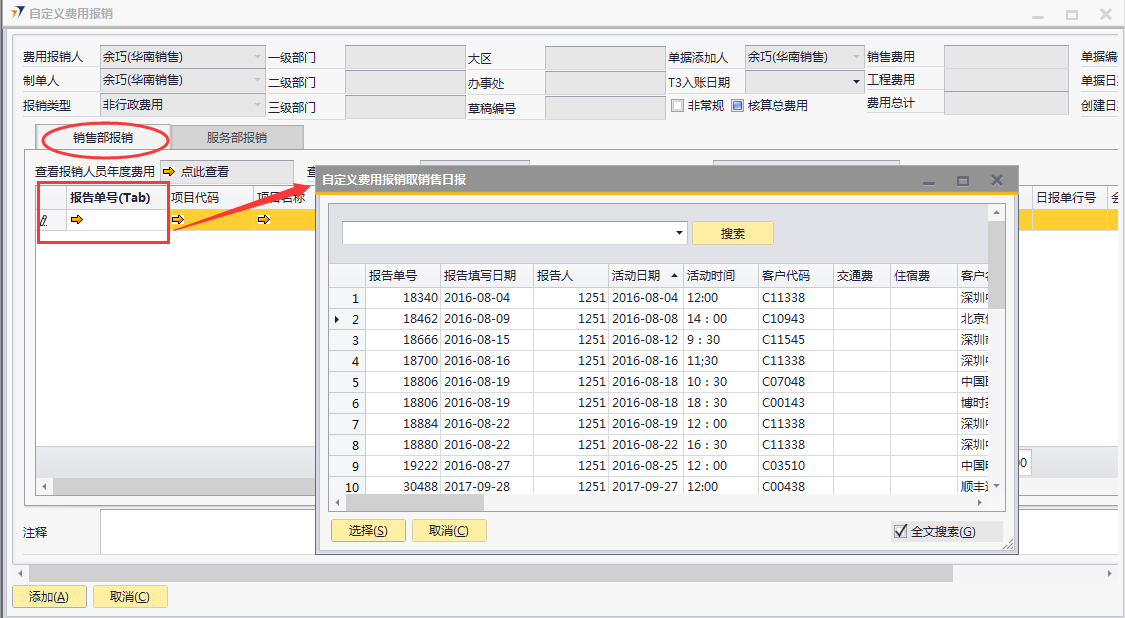Screen dimensions: 1125x618
Task: Open the 报销类型 dropdown
Action: tap(257, 104)
